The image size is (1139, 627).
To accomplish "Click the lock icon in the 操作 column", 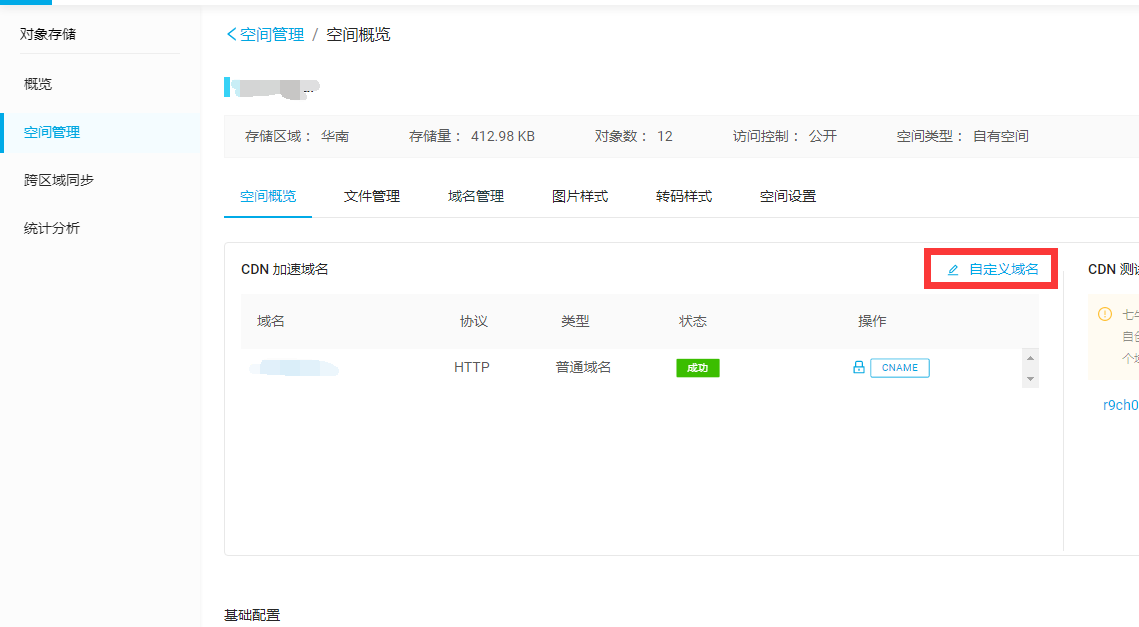I will coord(858,368).
